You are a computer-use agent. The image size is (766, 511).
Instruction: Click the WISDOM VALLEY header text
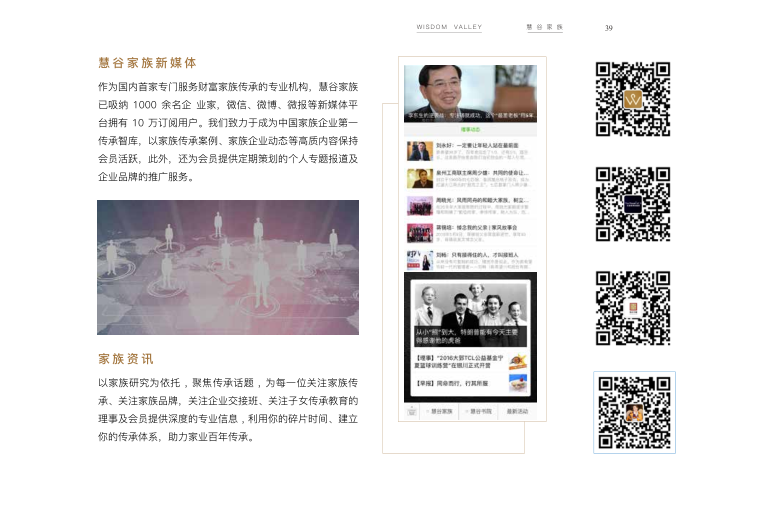coord(449,27)
